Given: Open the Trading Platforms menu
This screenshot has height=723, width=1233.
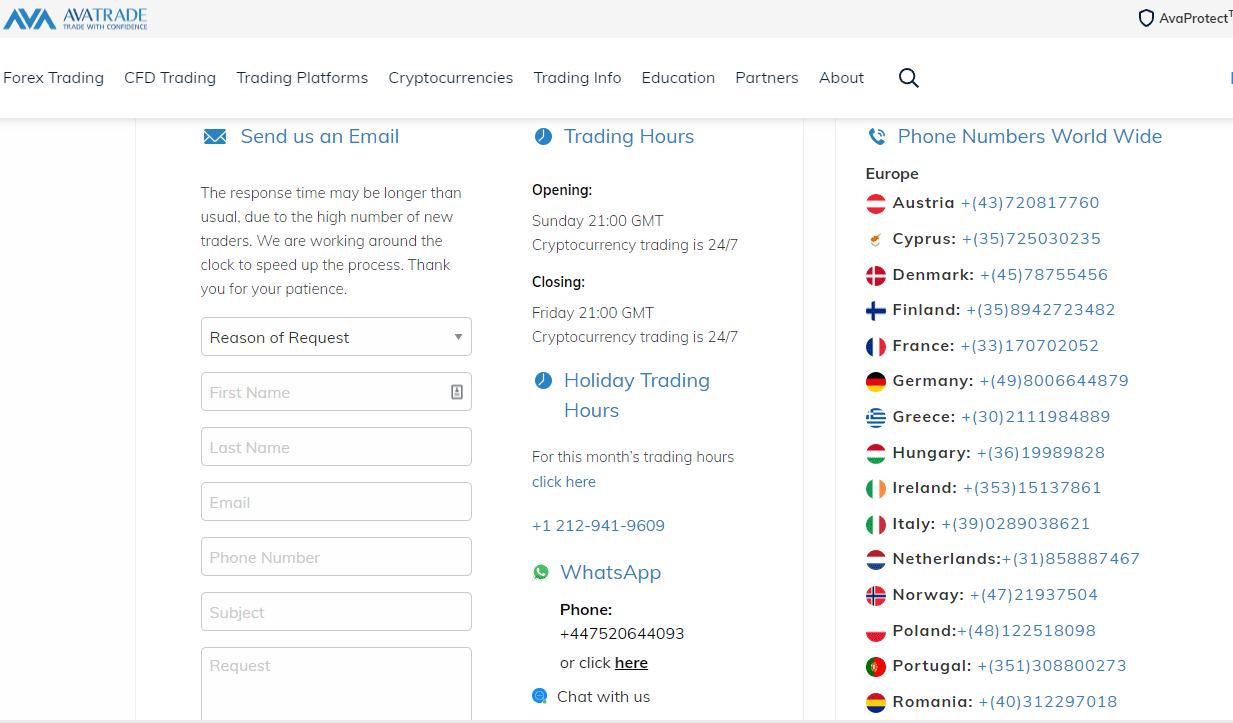Looking at the screenshot, I should click(302, 78).
